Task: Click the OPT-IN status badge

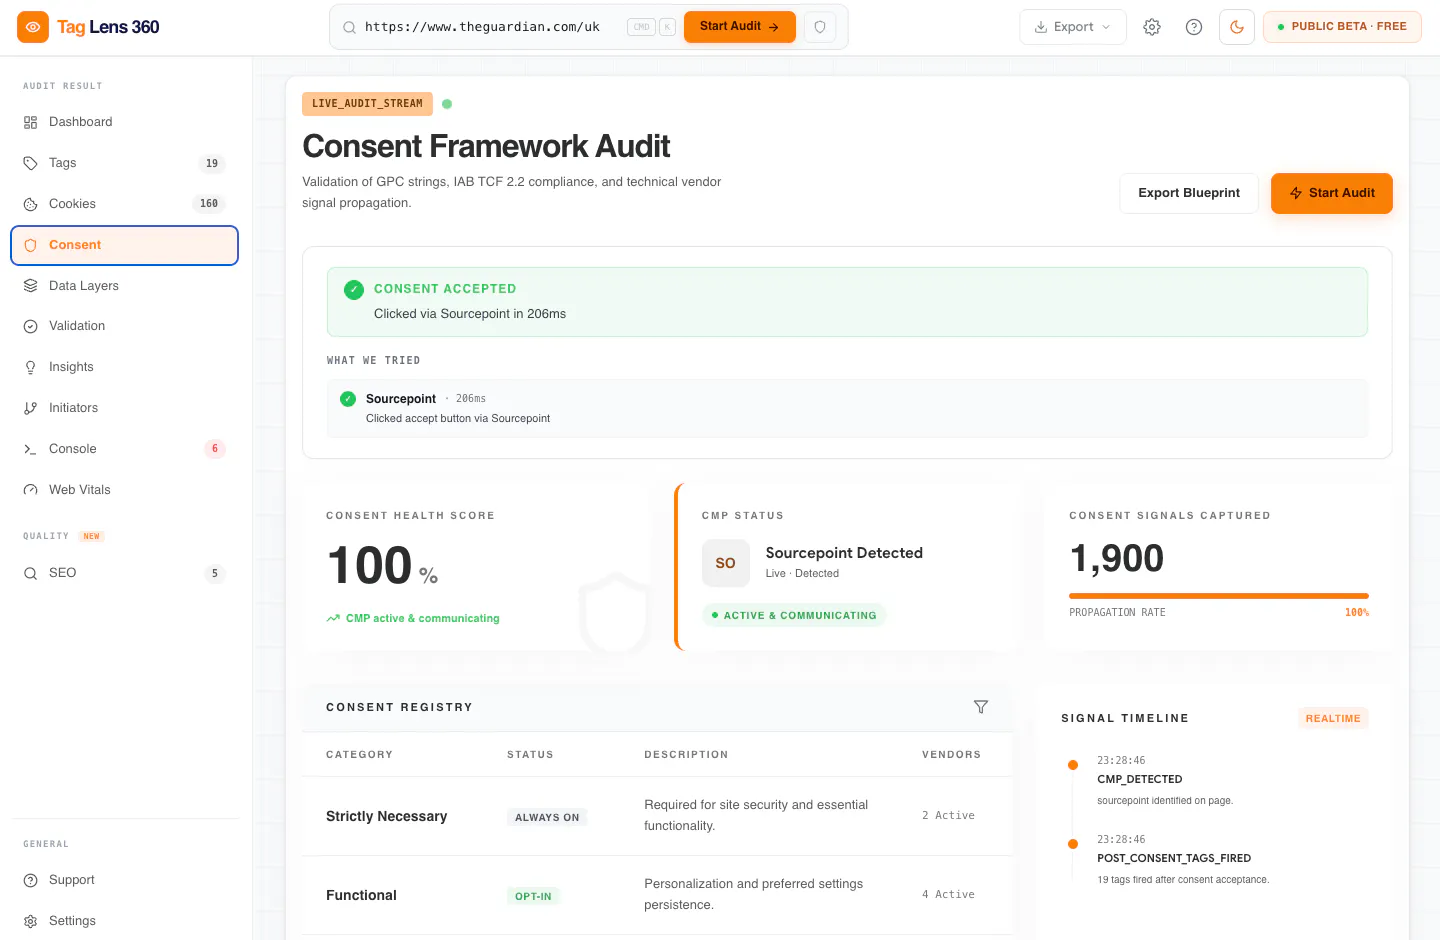Action: [x=533, y=896]
